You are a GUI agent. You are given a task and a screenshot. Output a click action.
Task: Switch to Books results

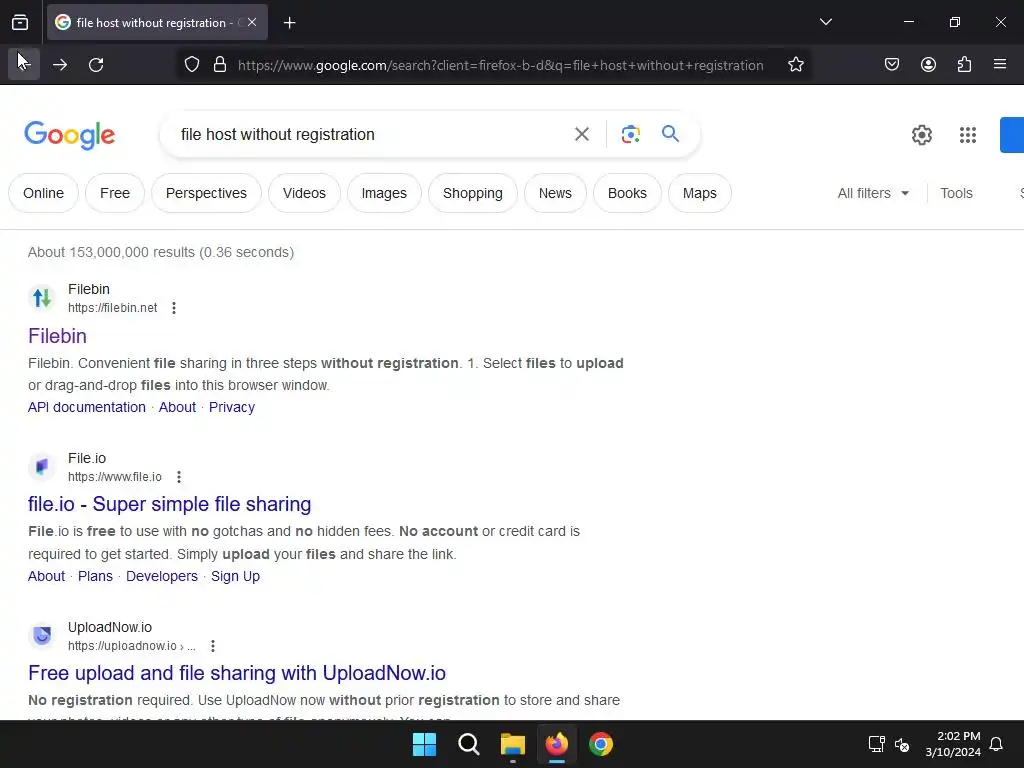[627, 193]
